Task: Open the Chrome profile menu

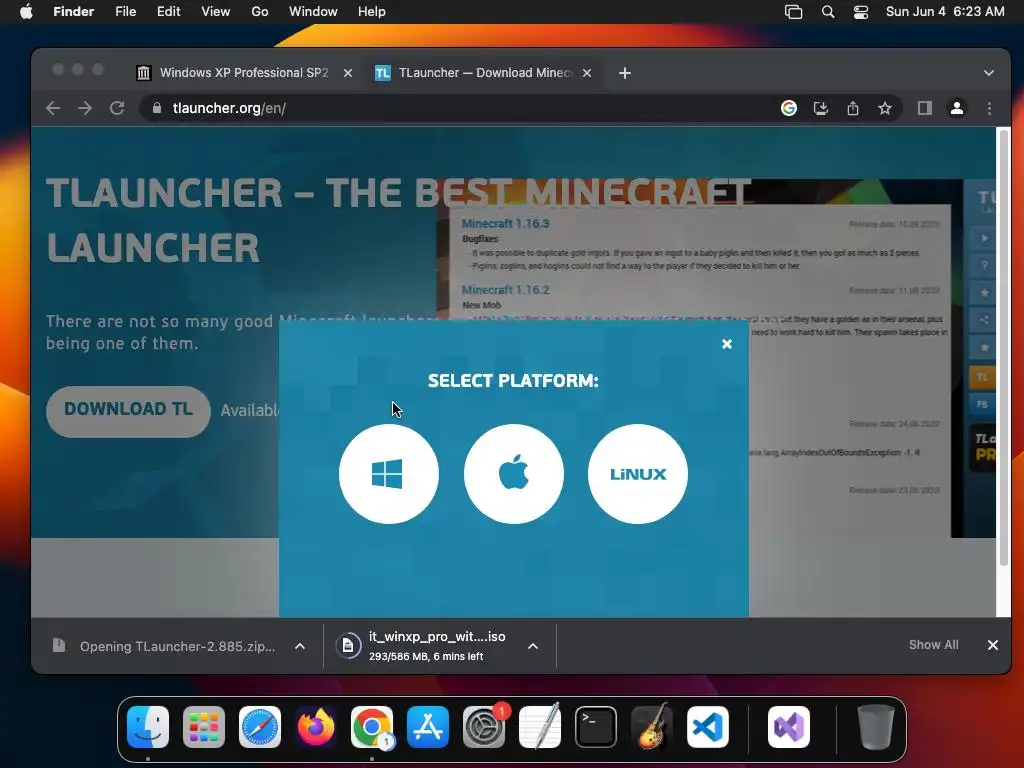Action: click(x=957, y=108)
